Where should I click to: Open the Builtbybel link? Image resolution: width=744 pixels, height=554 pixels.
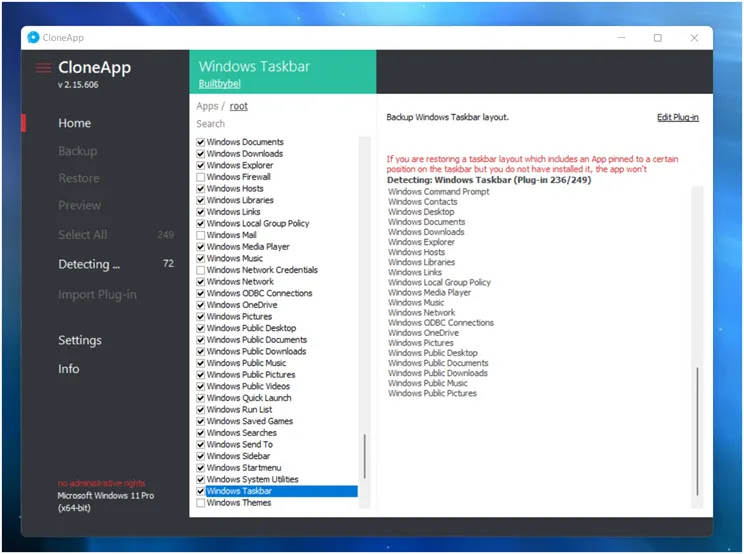pyautogui.click(x=219, y=83)
